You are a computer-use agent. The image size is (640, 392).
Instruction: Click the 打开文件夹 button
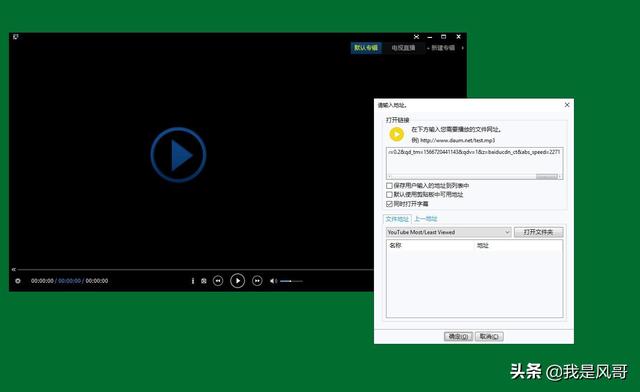click(x=538, y=232)
